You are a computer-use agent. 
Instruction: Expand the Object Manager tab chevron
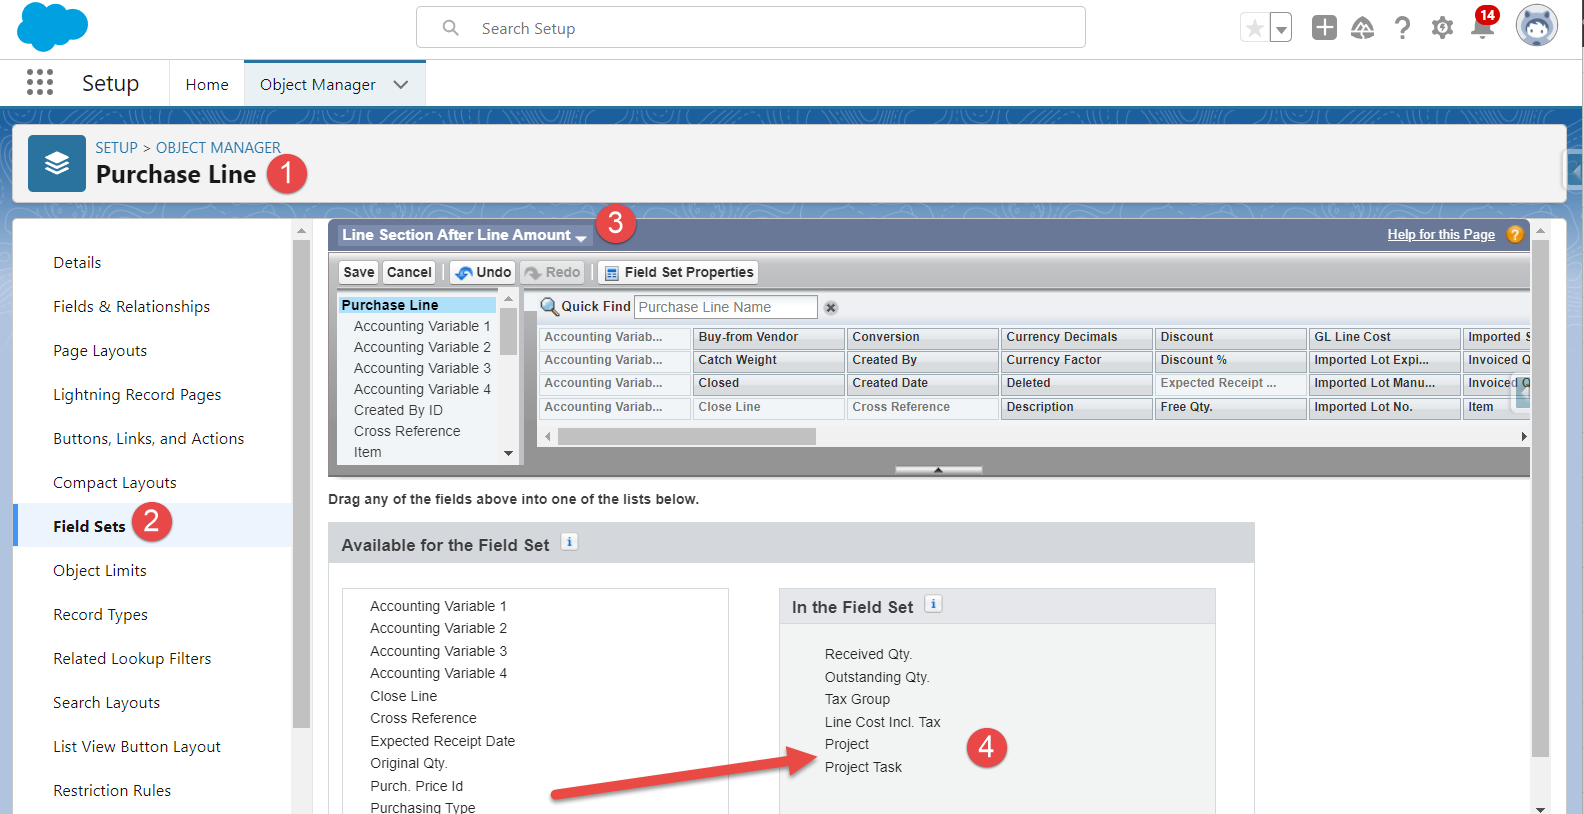click(401, 85)
